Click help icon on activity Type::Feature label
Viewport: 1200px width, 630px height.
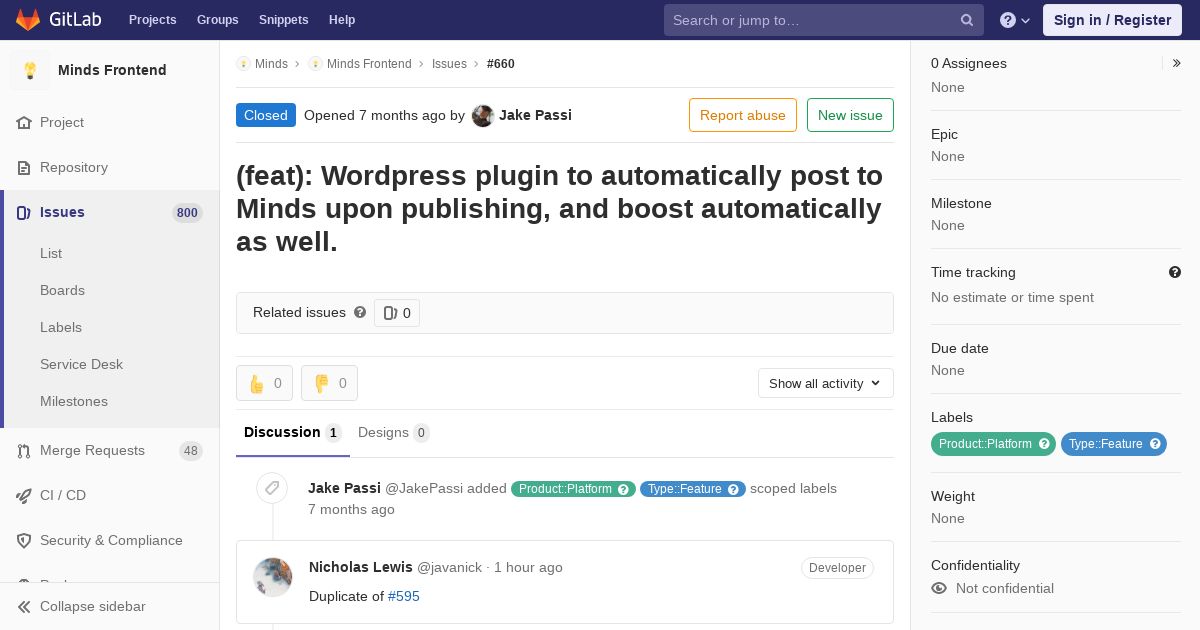point(733,489)
